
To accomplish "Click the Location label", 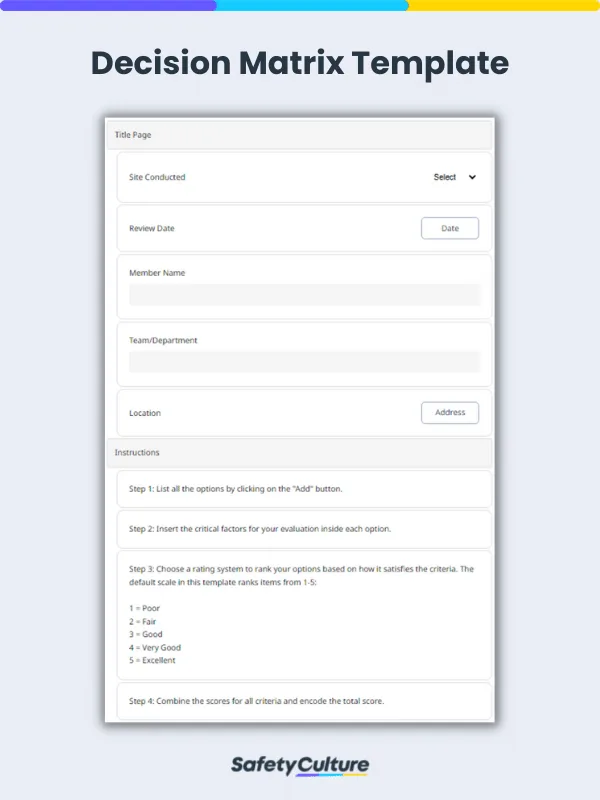I will pyautogui.click(x=145, y=413).
